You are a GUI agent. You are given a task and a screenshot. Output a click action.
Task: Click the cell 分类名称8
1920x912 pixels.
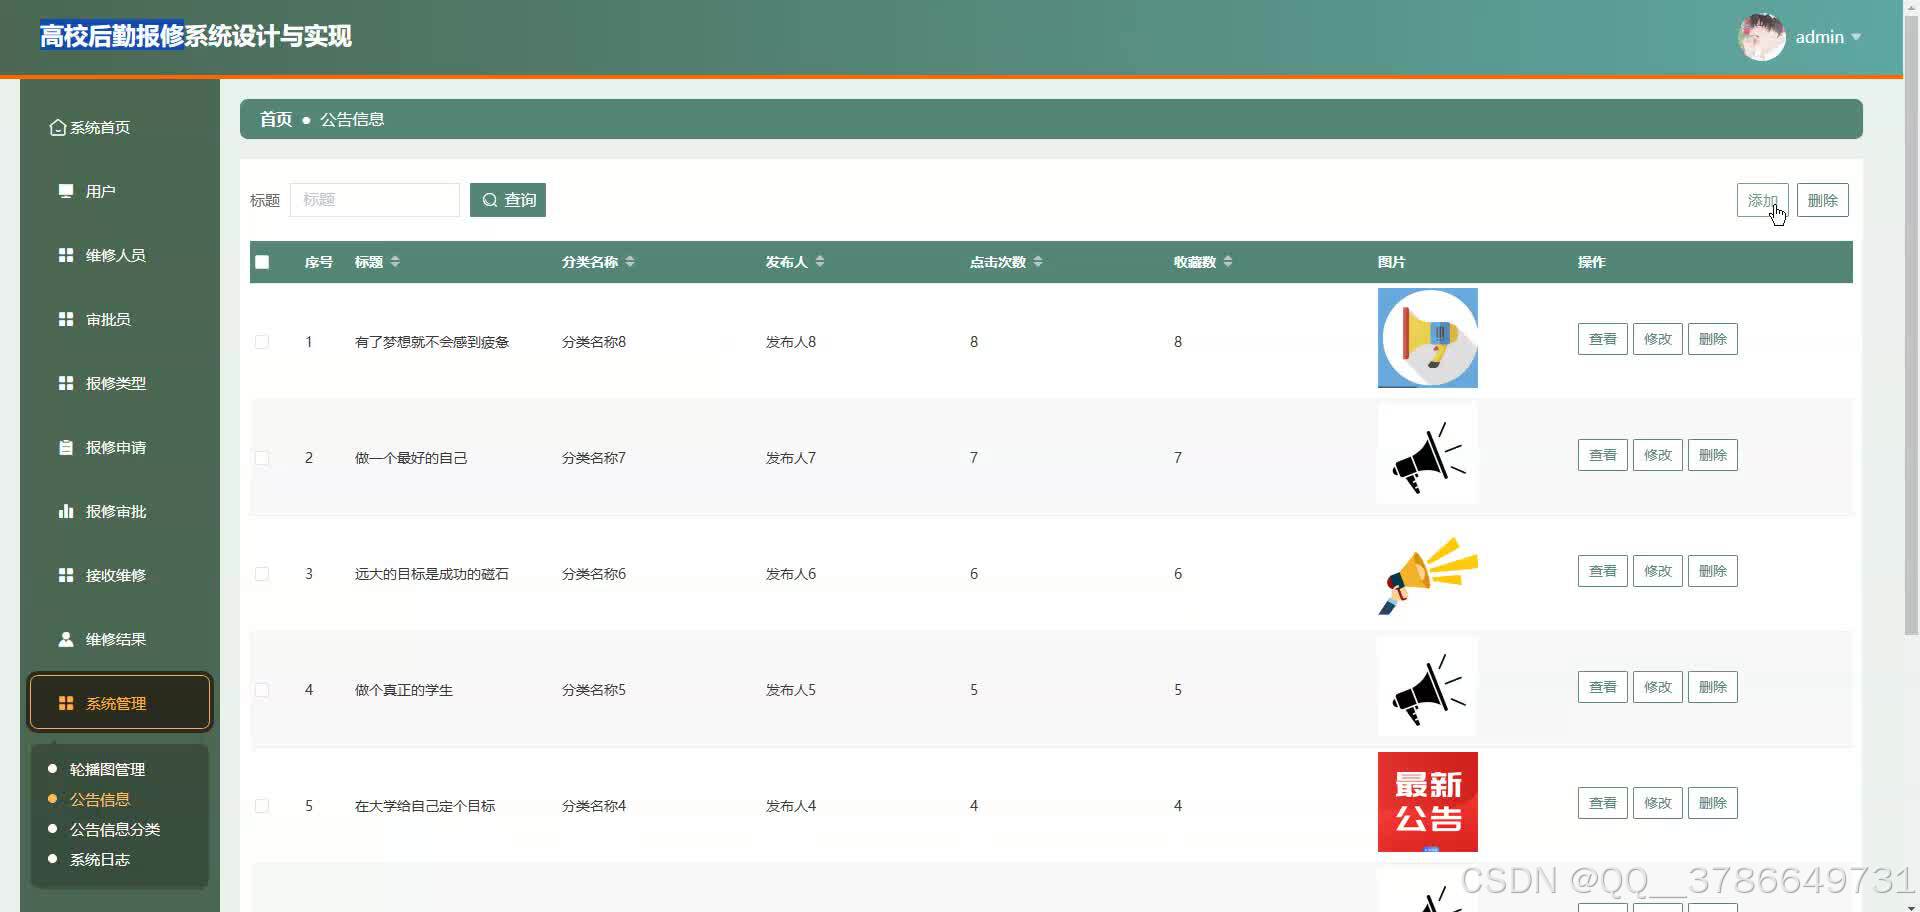click(594, 342)
